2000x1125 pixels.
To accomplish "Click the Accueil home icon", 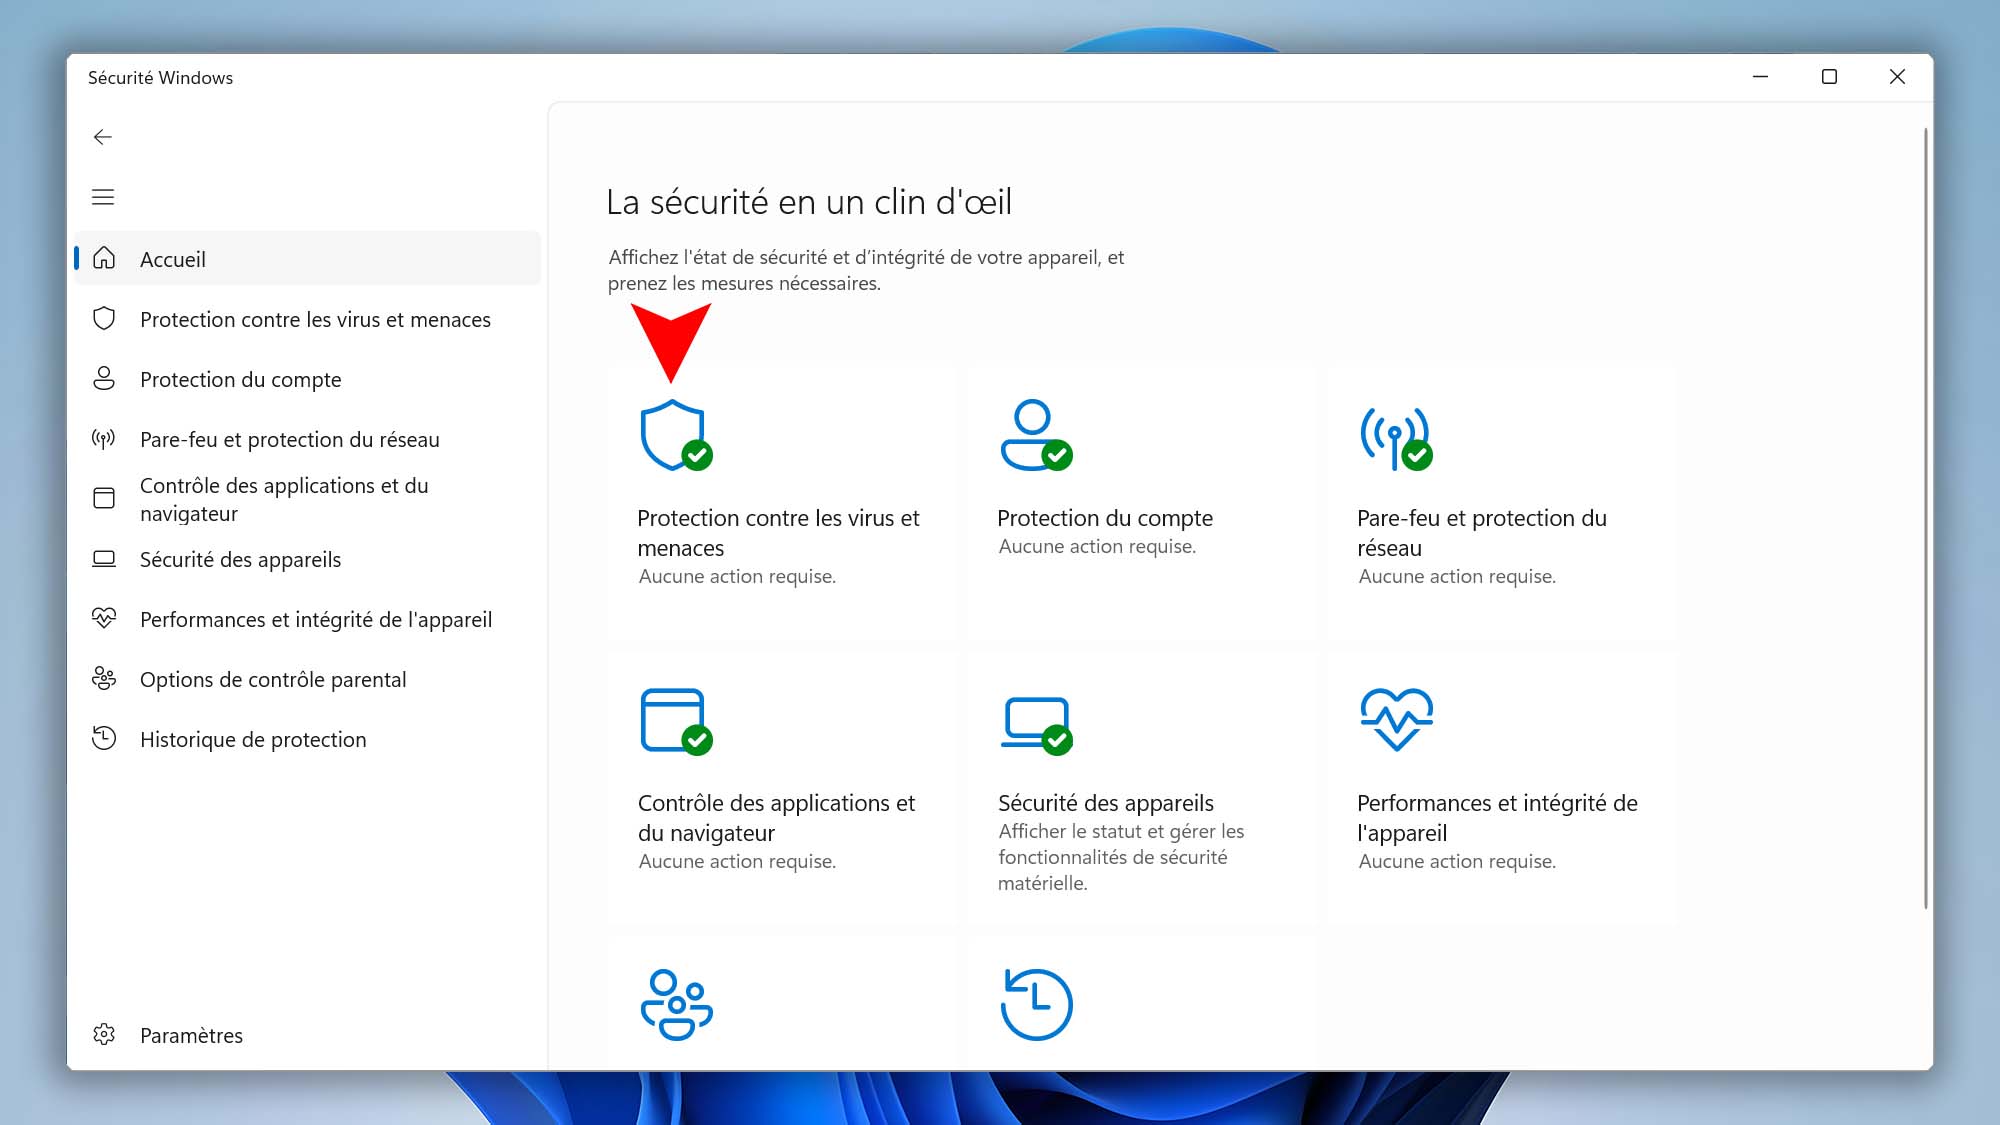I will point(104,258).
